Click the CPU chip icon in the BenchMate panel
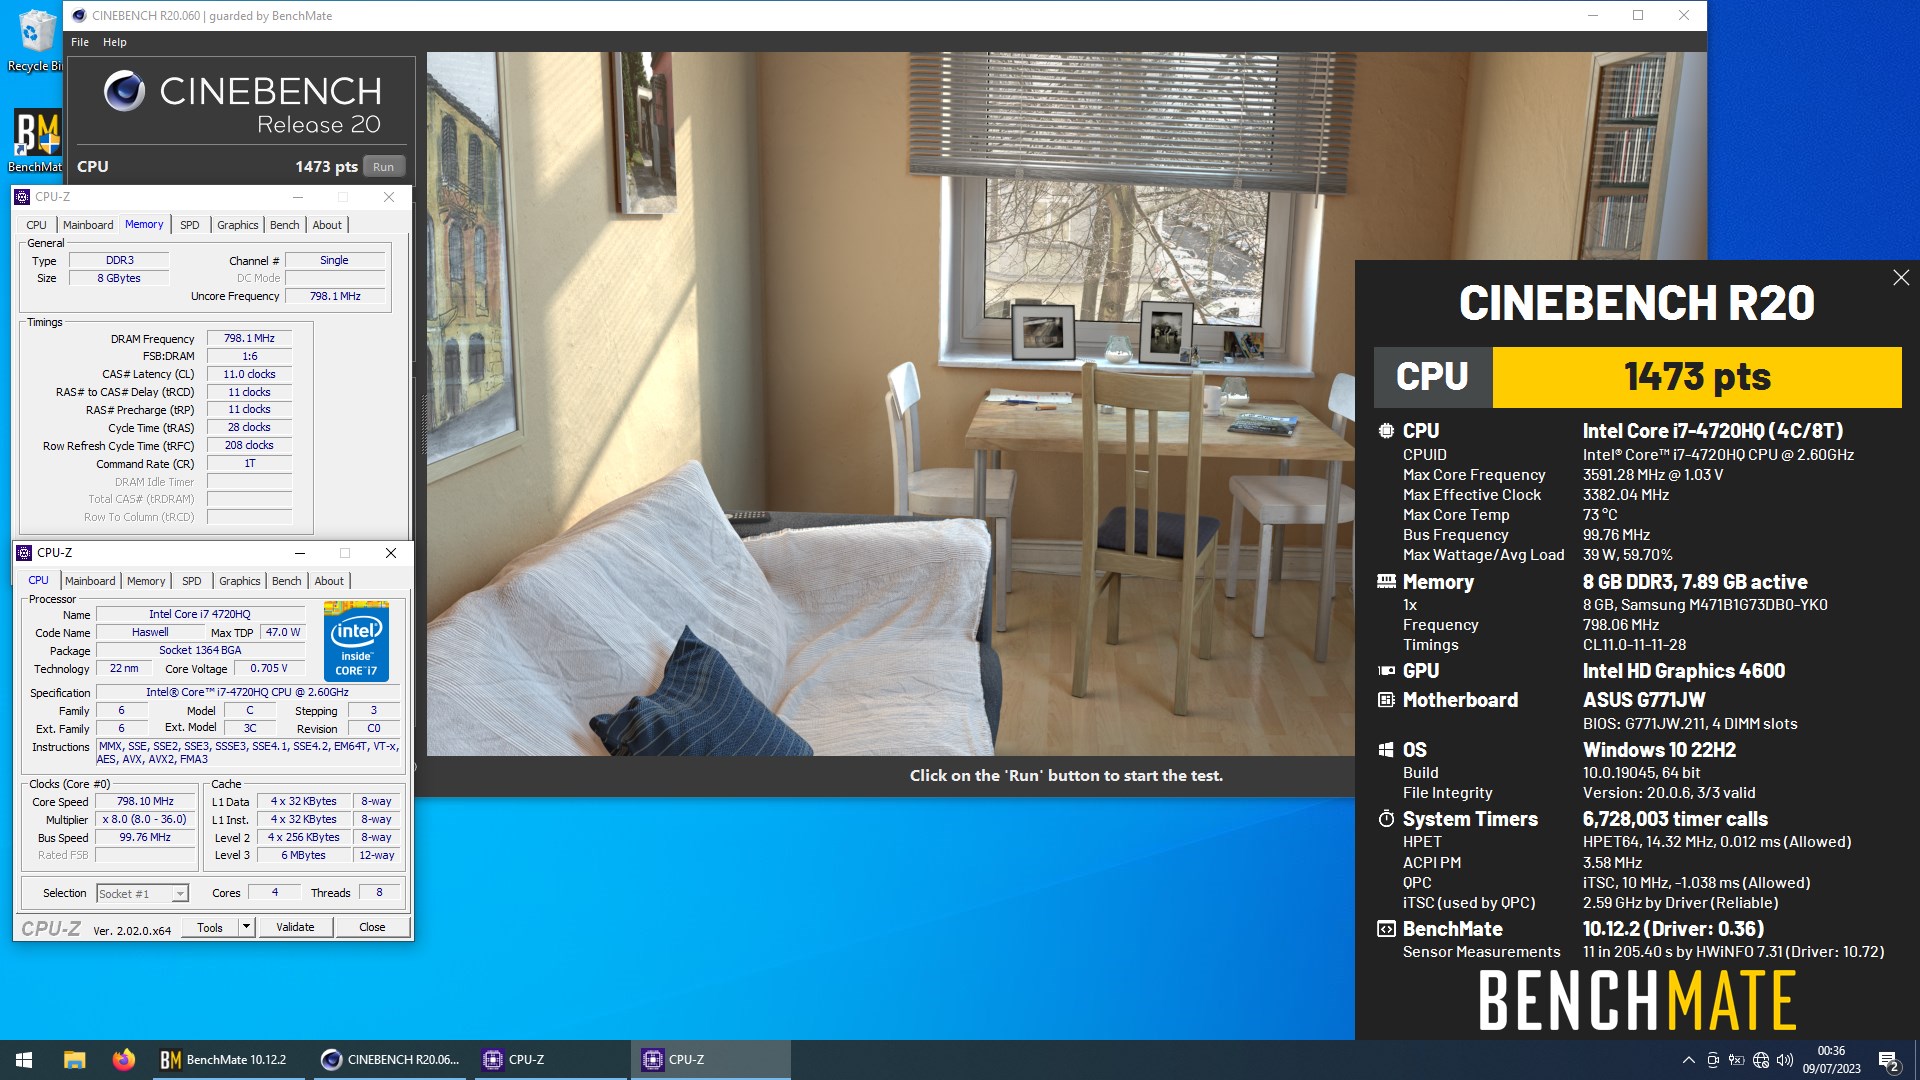This screenshot has width=1920, height=1080. pos(1386,431)
